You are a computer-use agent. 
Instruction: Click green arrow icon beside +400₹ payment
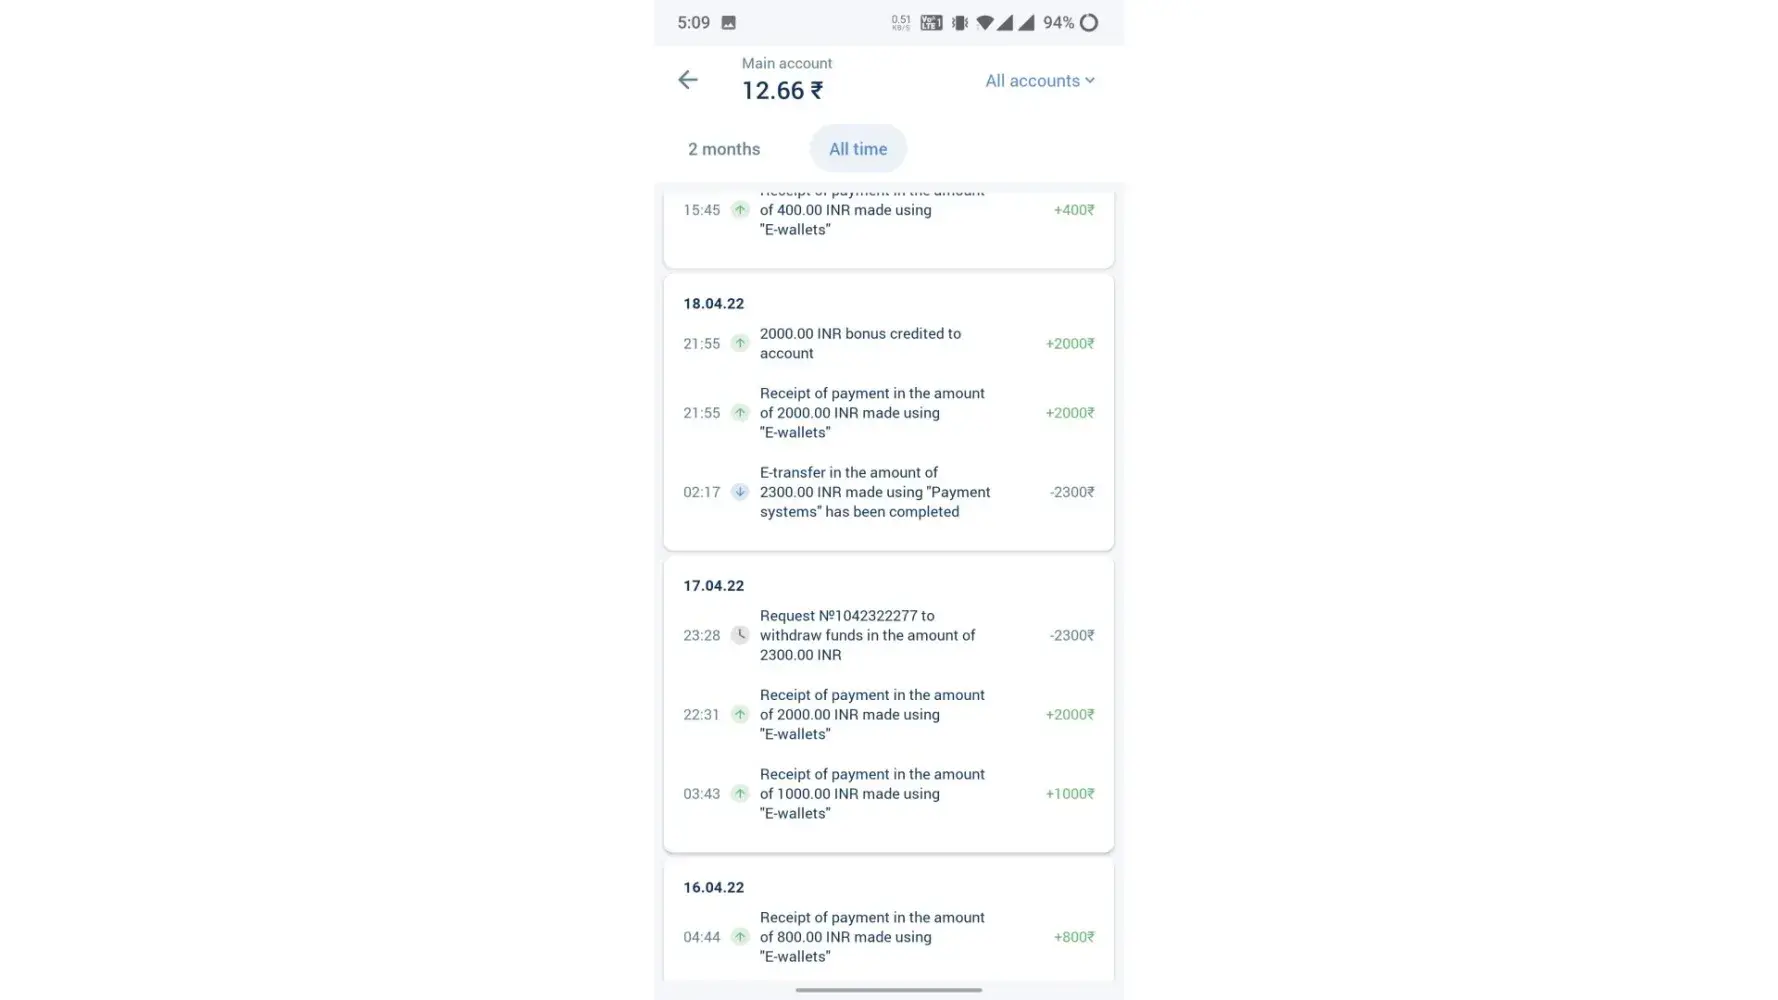740,210
